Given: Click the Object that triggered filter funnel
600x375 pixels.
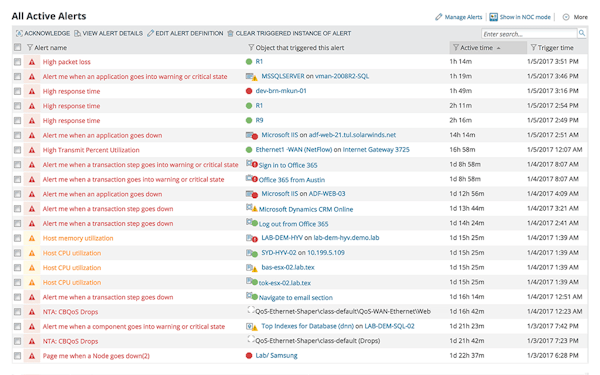Looking at the screenshot, I should pos(251,48).
